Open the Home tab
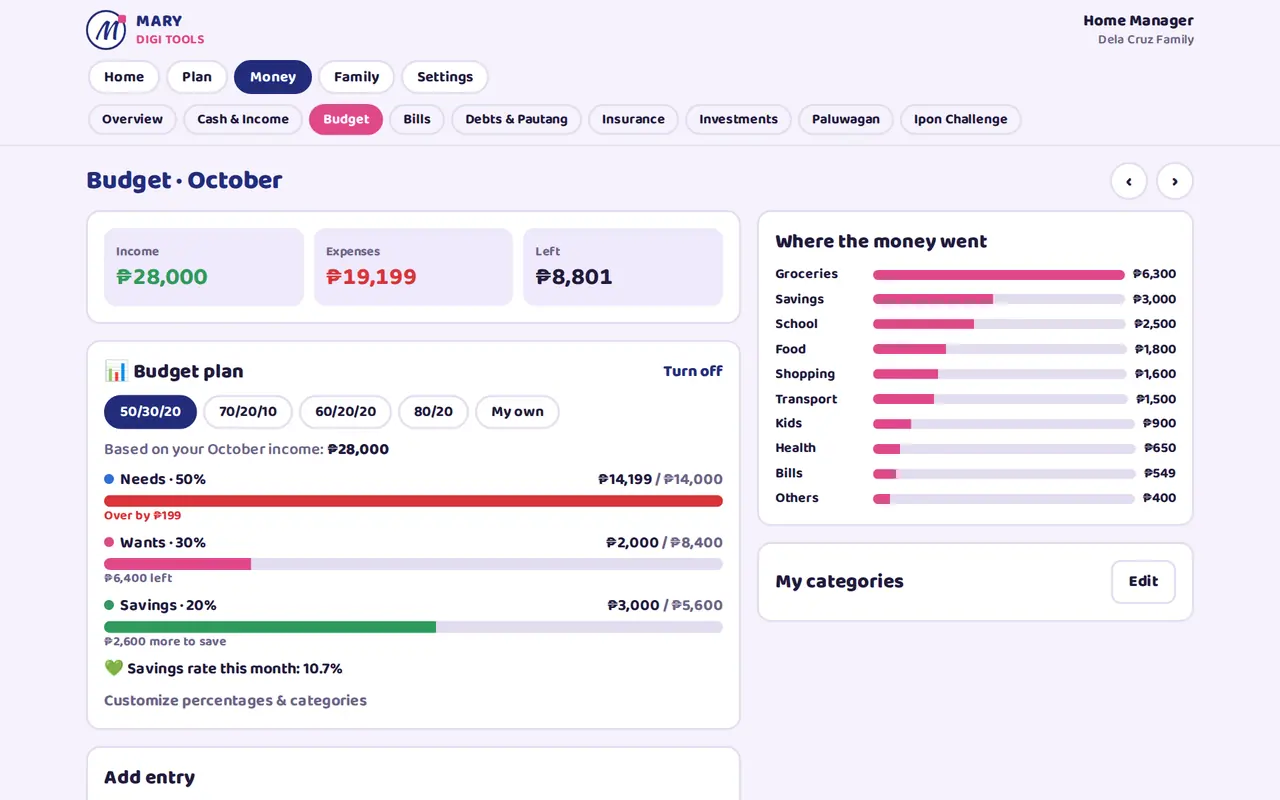The width and height of the screenshot is (1280, 800). (x=124, y=77)
